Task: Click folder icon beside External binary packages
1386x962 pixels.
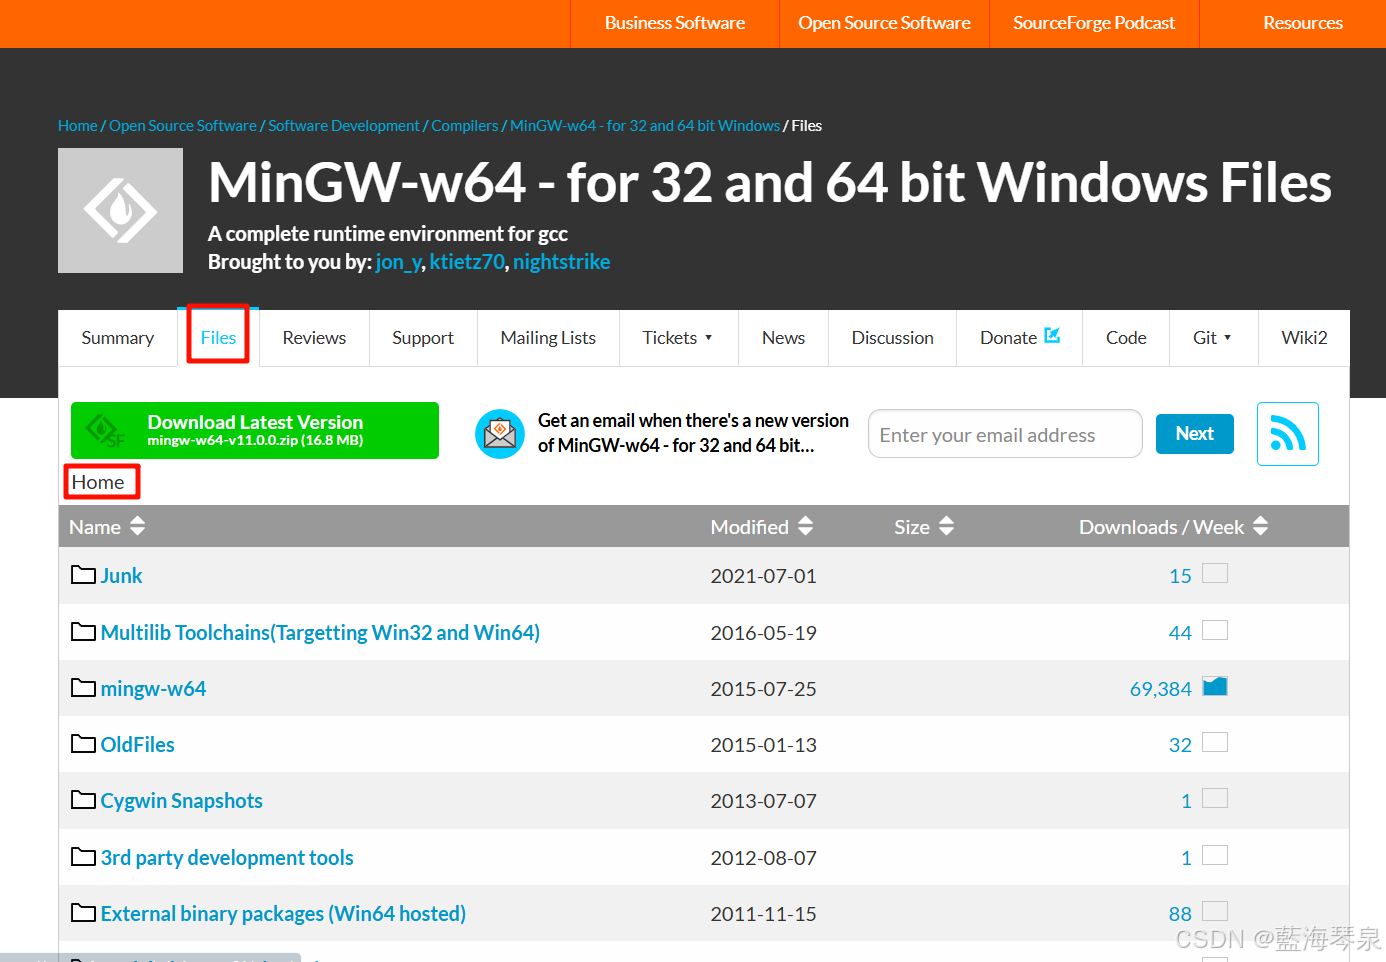Action: point(84,913)
